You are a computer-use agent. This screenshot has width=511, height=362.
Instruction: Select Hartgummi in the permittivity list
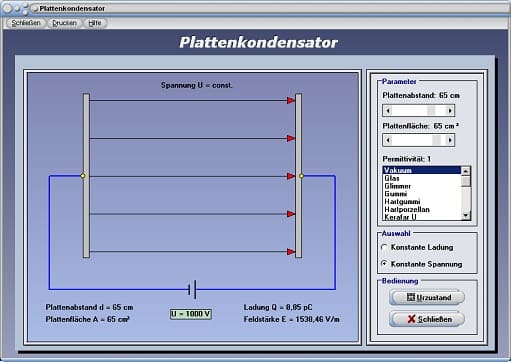422,201
